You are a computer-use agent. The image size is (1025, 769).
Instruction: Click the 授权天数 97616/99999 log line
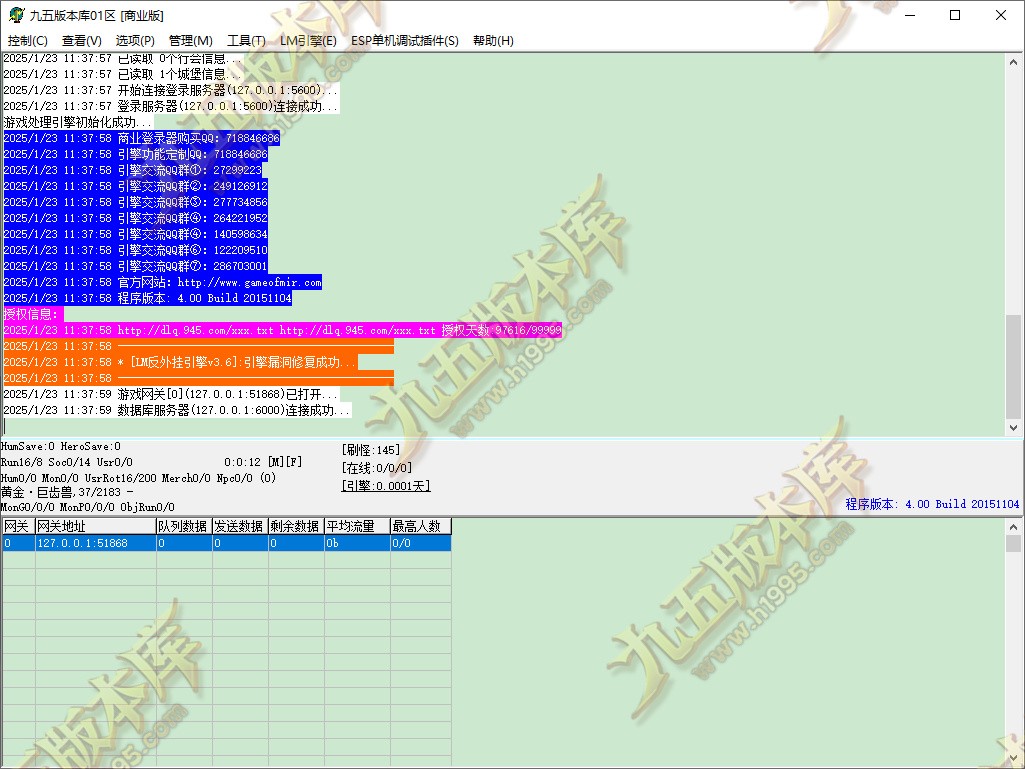tap(282, 330)
